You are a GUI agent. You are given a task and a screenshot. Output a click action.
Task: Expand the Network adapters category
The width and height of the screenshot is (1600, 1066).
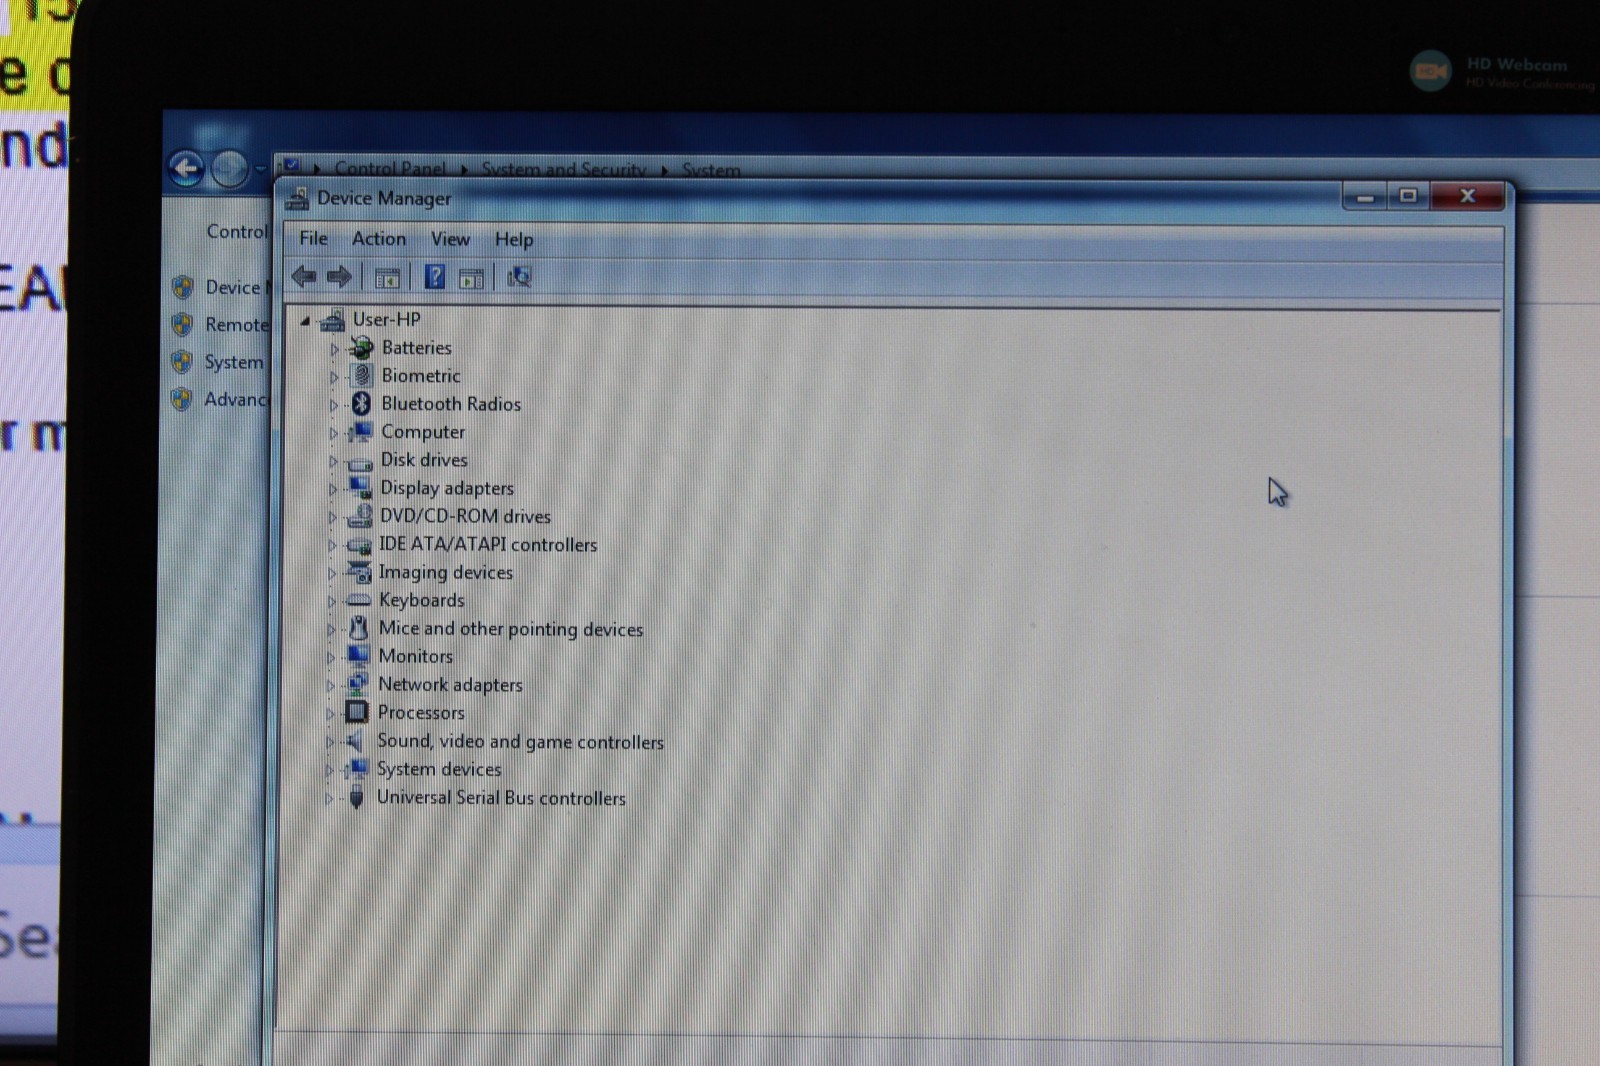click(331, 686)
